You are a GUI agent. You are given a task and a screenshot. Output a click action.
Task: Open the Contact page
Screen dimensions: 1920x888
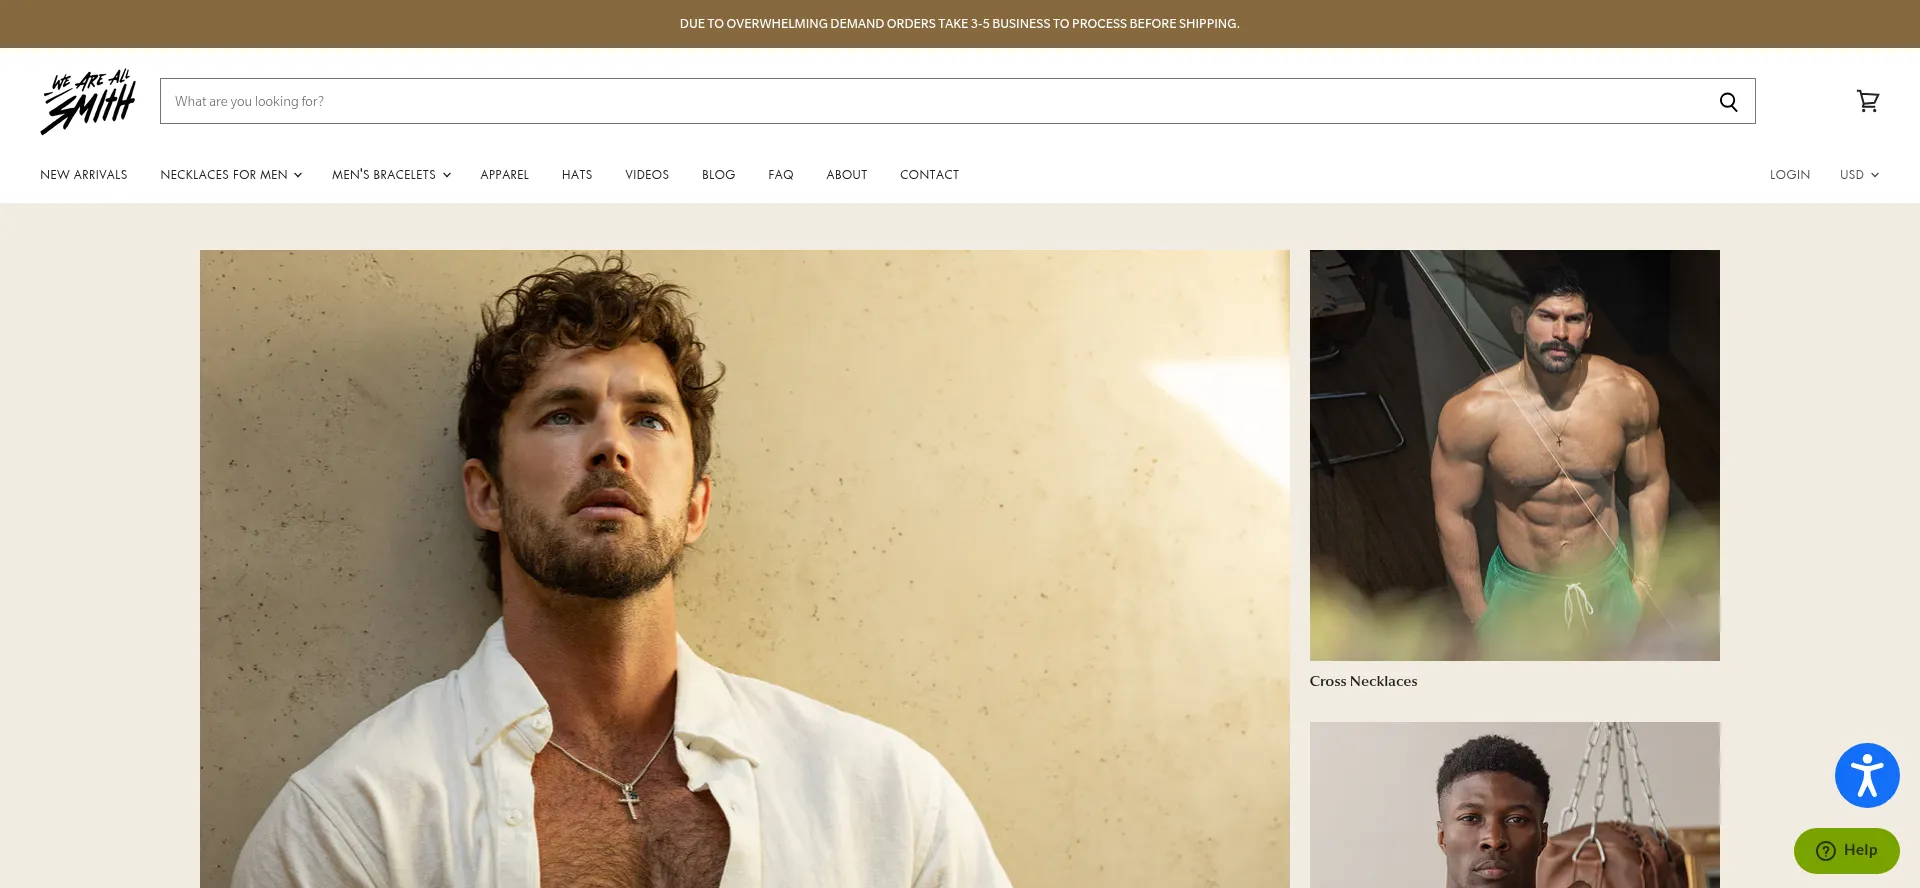pos(930,175)
